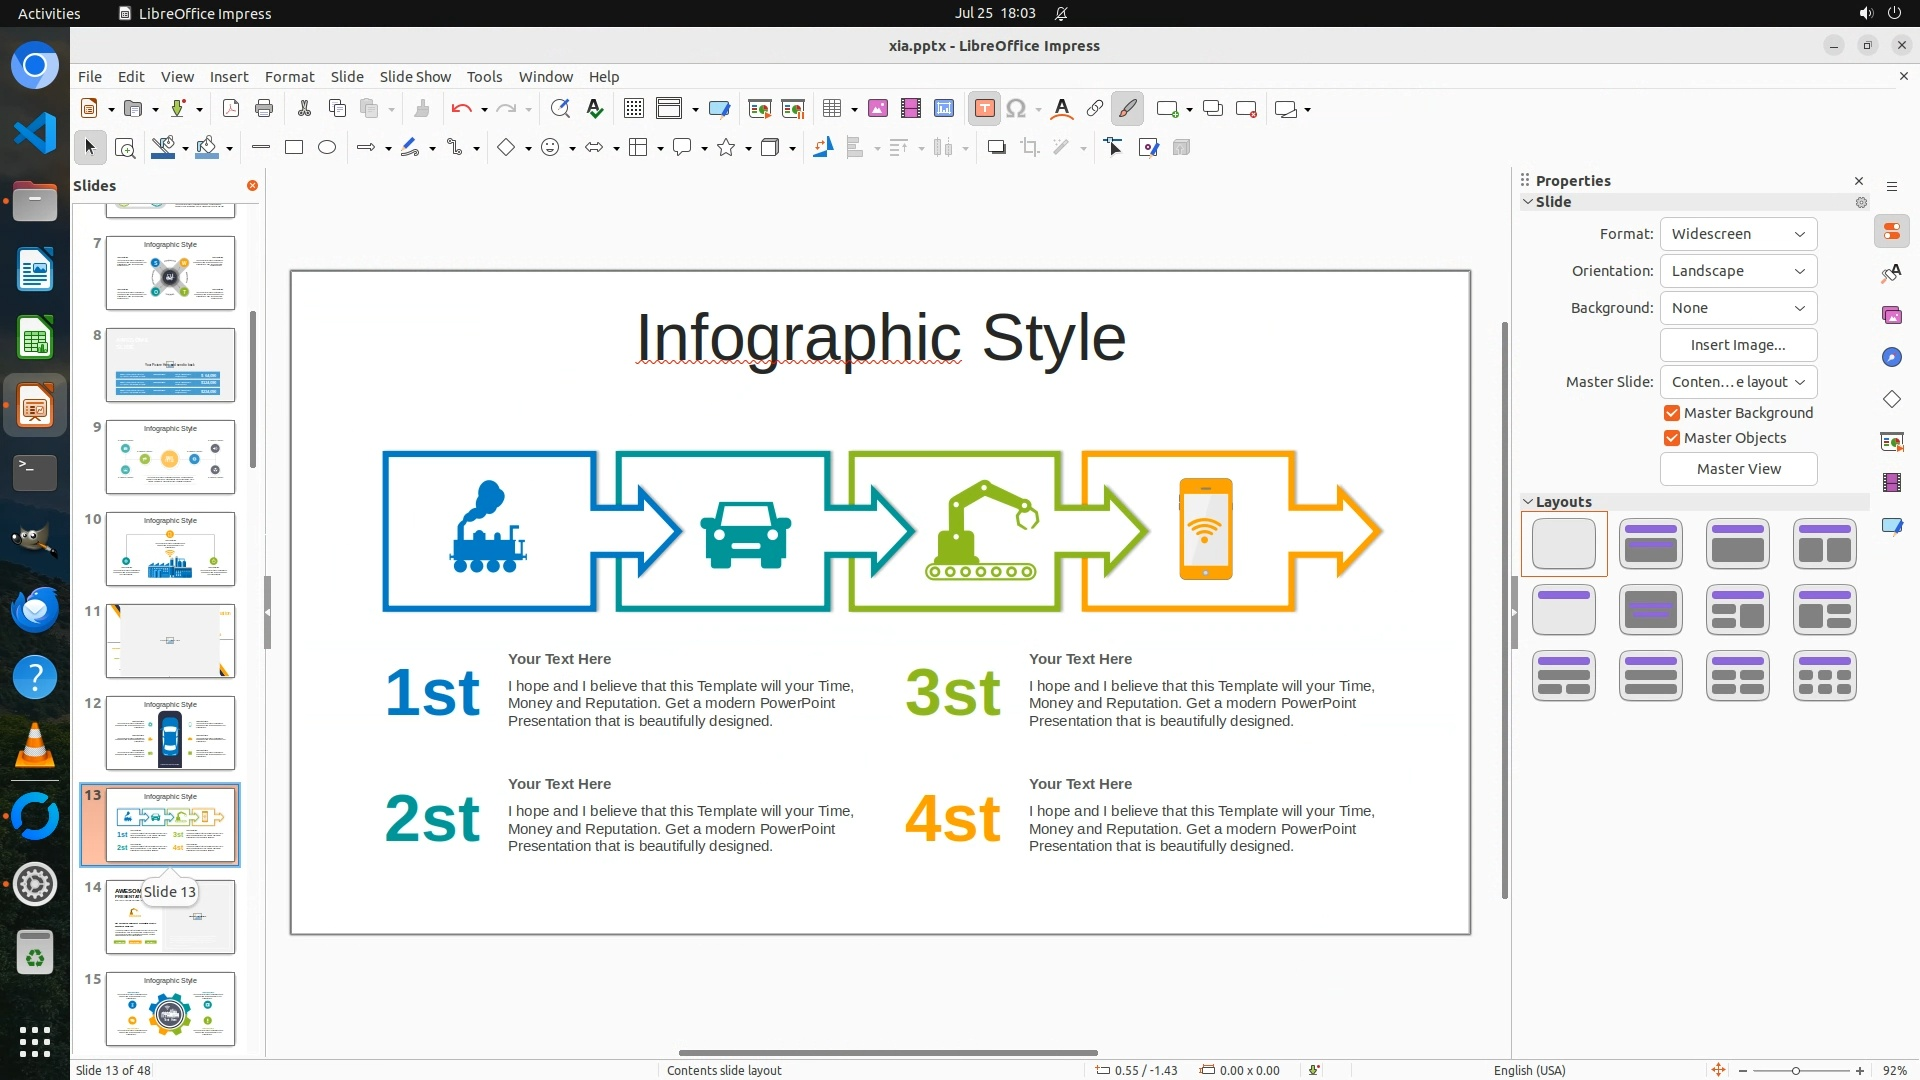Select the Rectangle shape tool

(x=294, y=148)
